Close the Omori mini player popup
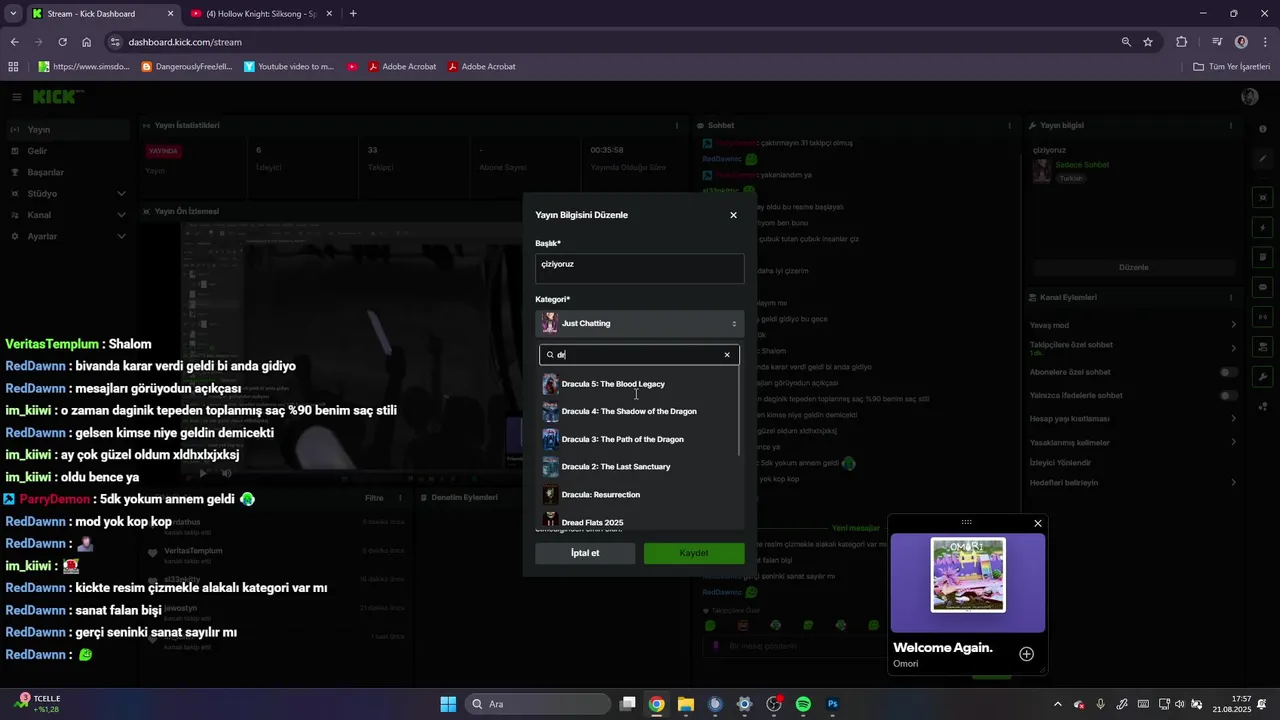The image size is (1280, 720). 1038,523
